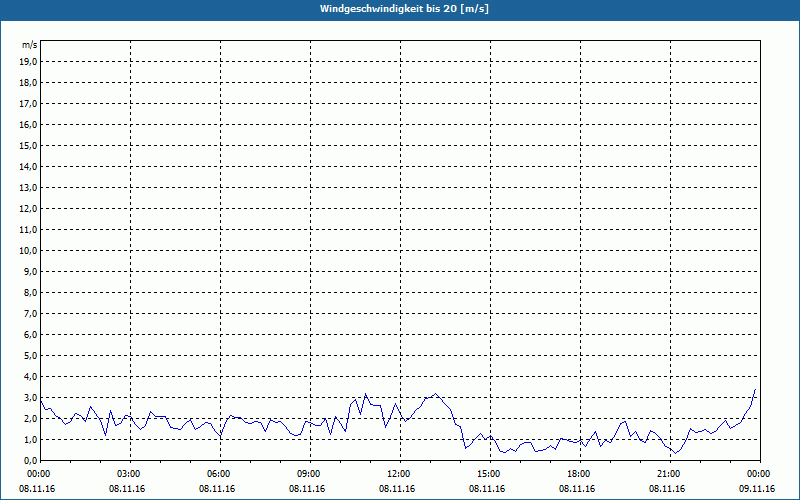
Task: Click the 03:00 time label
Action: pos(131,474)
